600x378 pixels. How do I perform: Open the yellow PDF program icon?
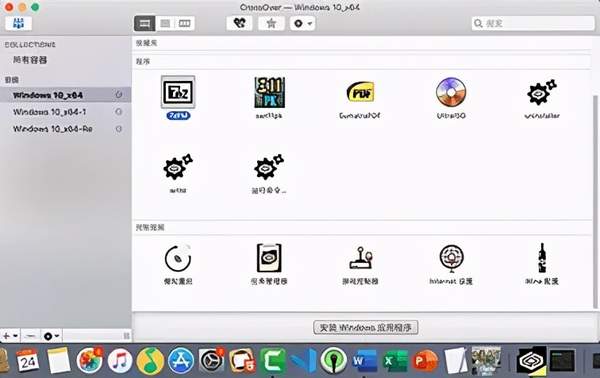[360, 92]
